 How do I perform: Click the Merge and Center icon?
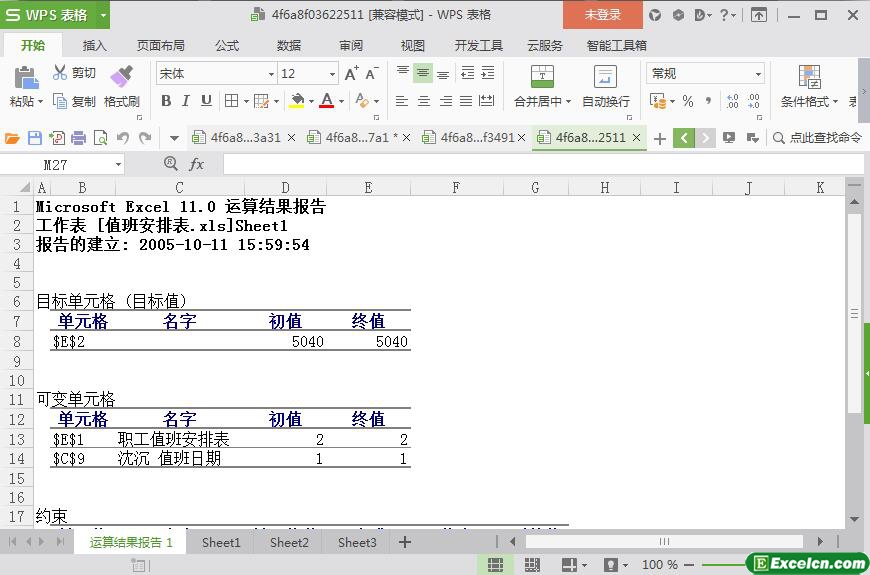click(x=541, y=78)
